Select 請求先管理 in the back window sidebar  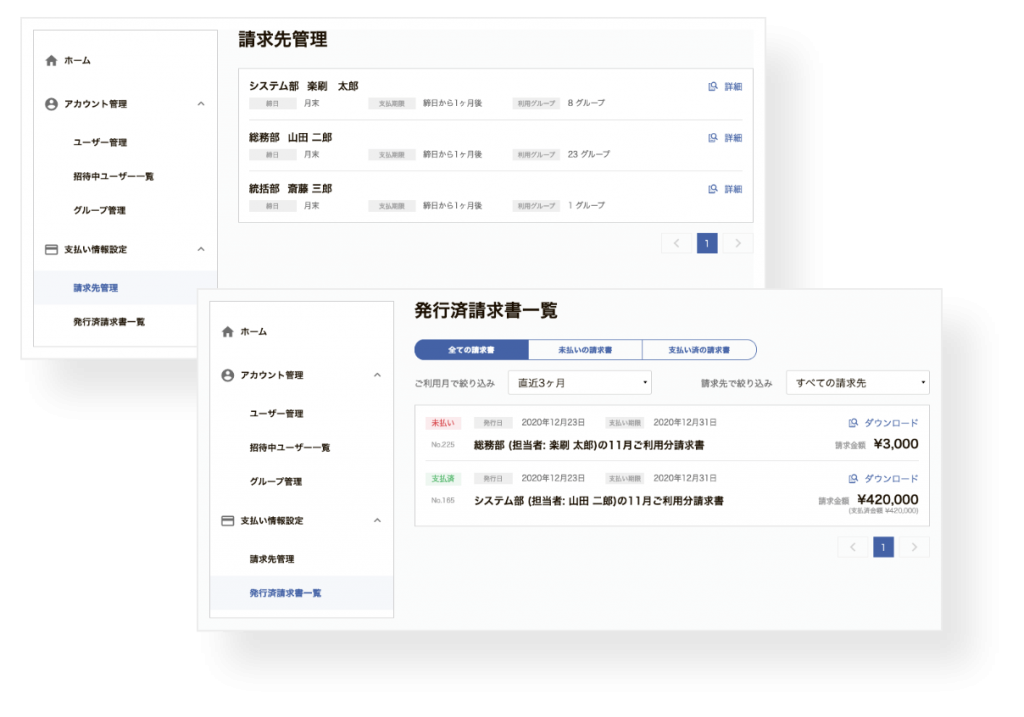point(95,288)
